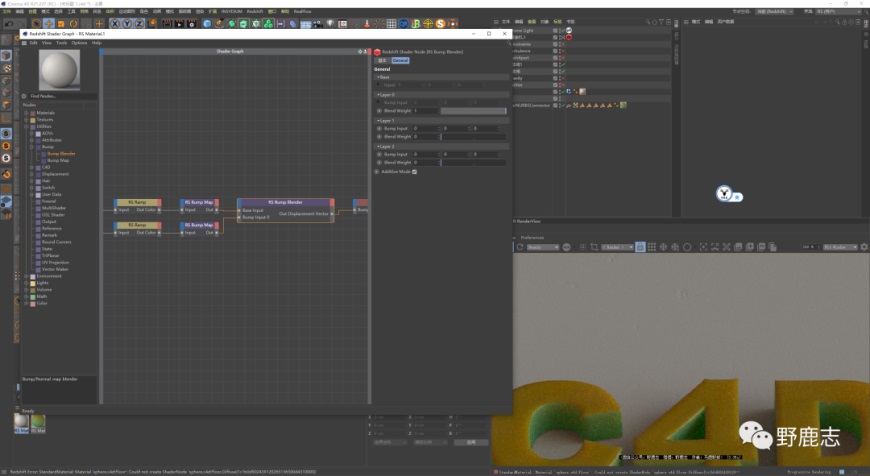Click the camera object icon in toolbar
Viewport: 870px width, 476px height.
coord(318,23)
